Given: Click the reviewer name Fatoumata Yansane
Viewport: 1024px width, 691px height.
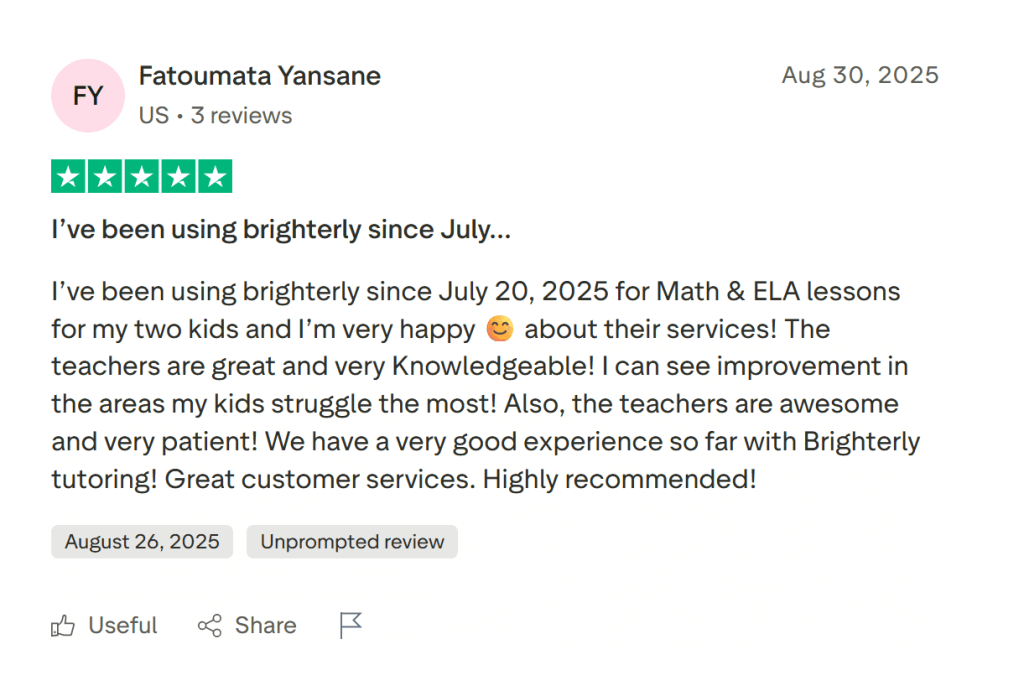Looking at the screenshot, I should (x=259, y=75).
